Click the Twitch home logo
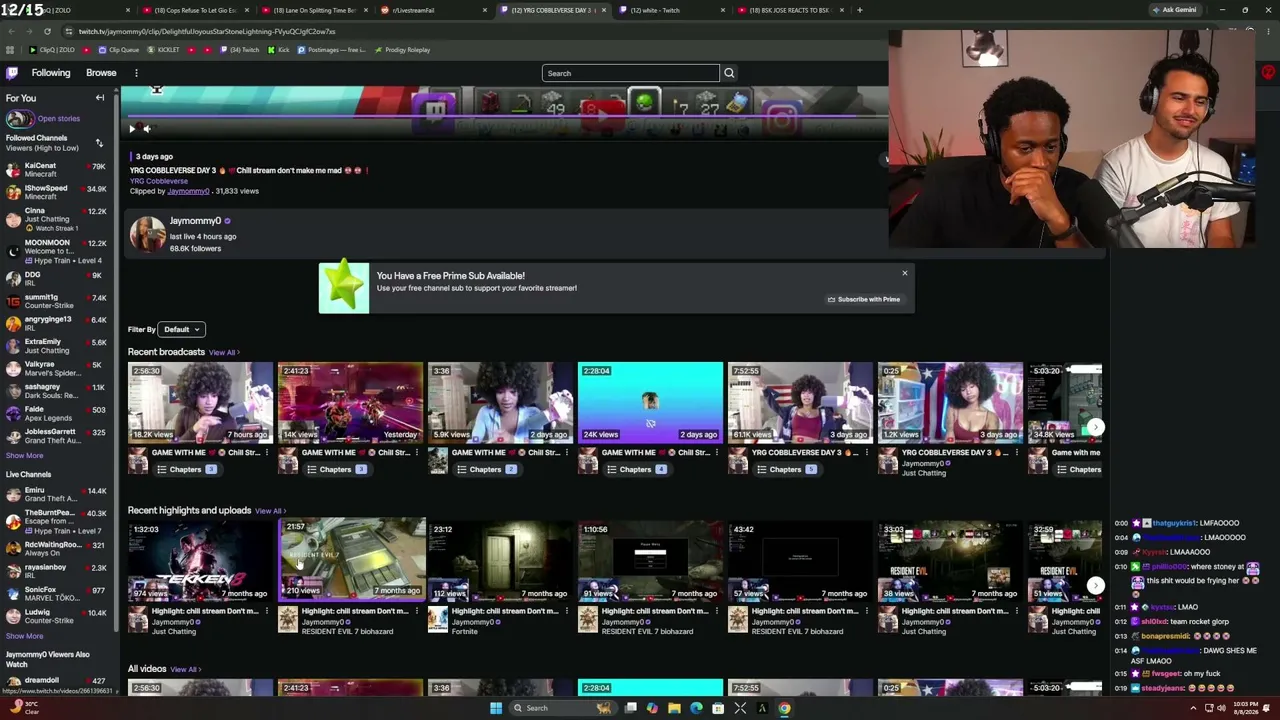Viewport: 1280px width, 720px height. (12, 73)
